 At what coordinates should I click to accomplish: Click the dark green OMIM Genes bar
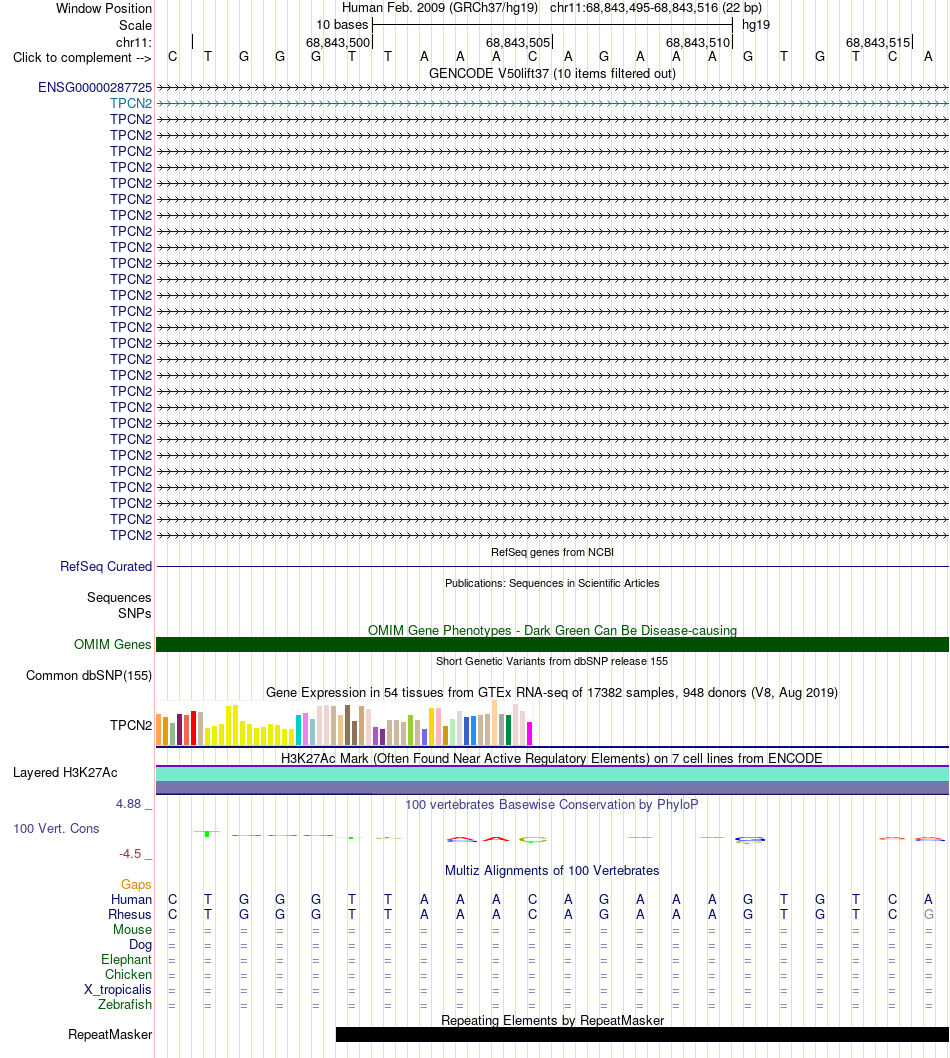(x=552, y=644)
